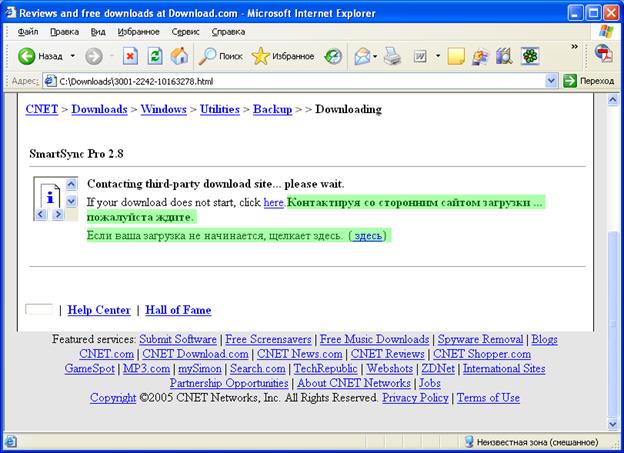Click the Forward arrow button
Screen dimensions: 624x453
click(x=93, y=57)
